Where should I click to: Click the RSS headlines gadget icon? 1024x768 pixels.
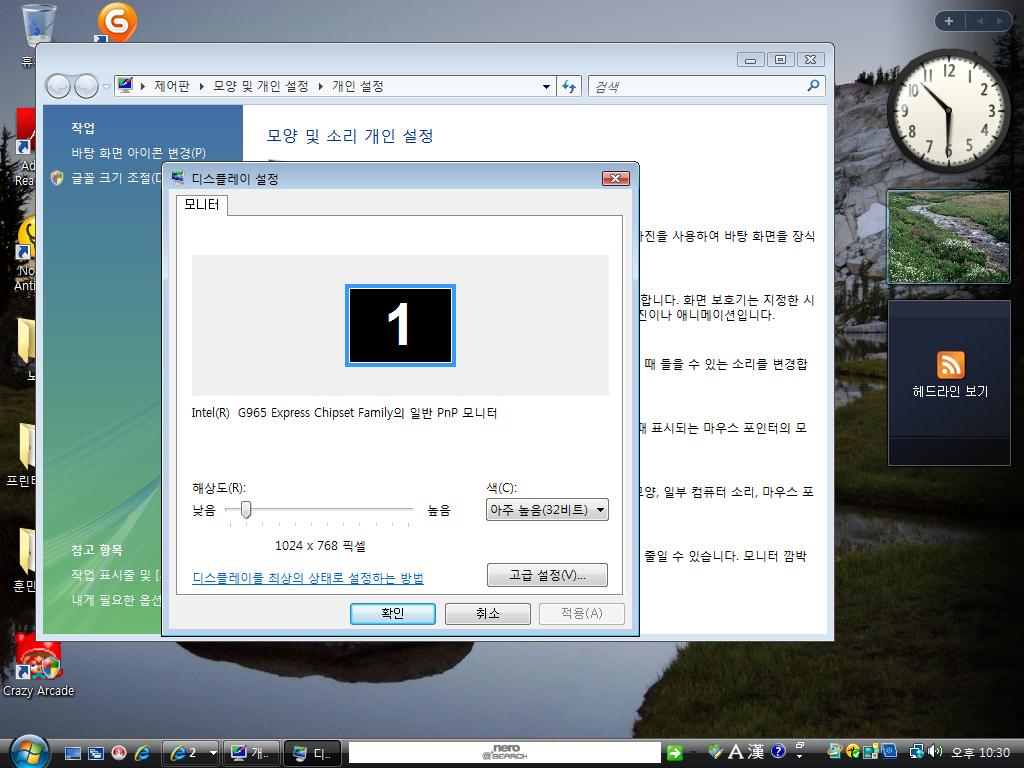pos(950,364)
